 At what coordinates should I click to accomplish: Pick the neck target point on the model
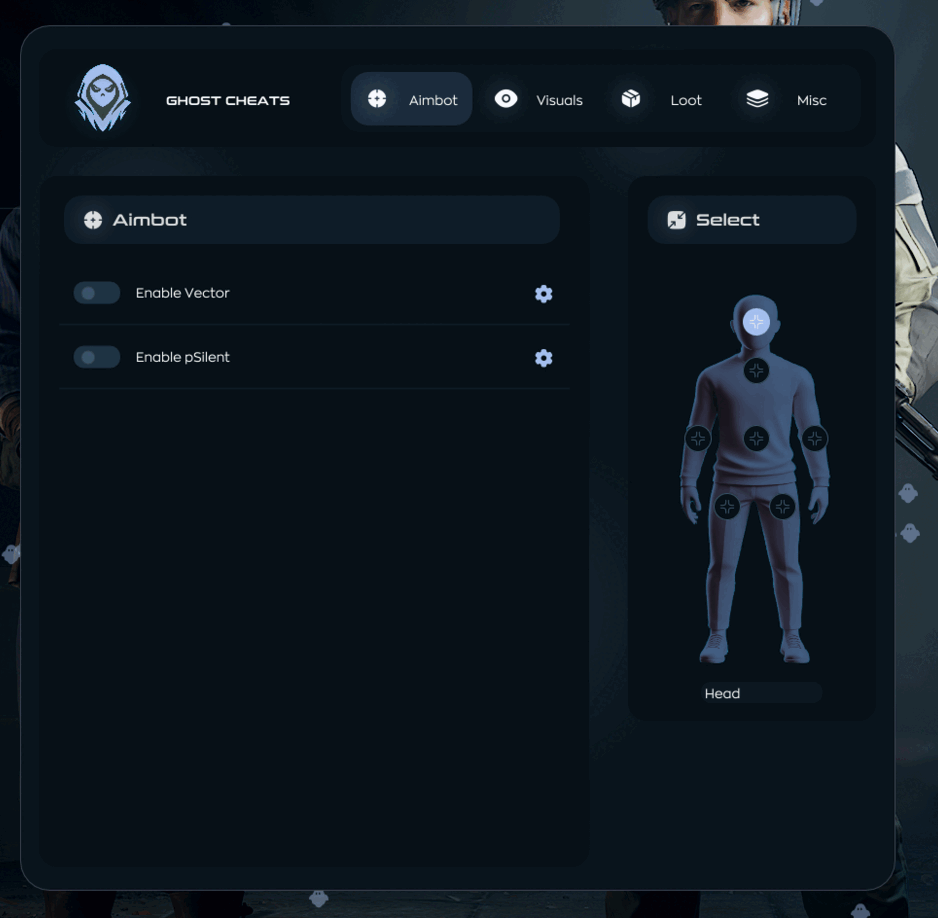(x=756, y=371)
